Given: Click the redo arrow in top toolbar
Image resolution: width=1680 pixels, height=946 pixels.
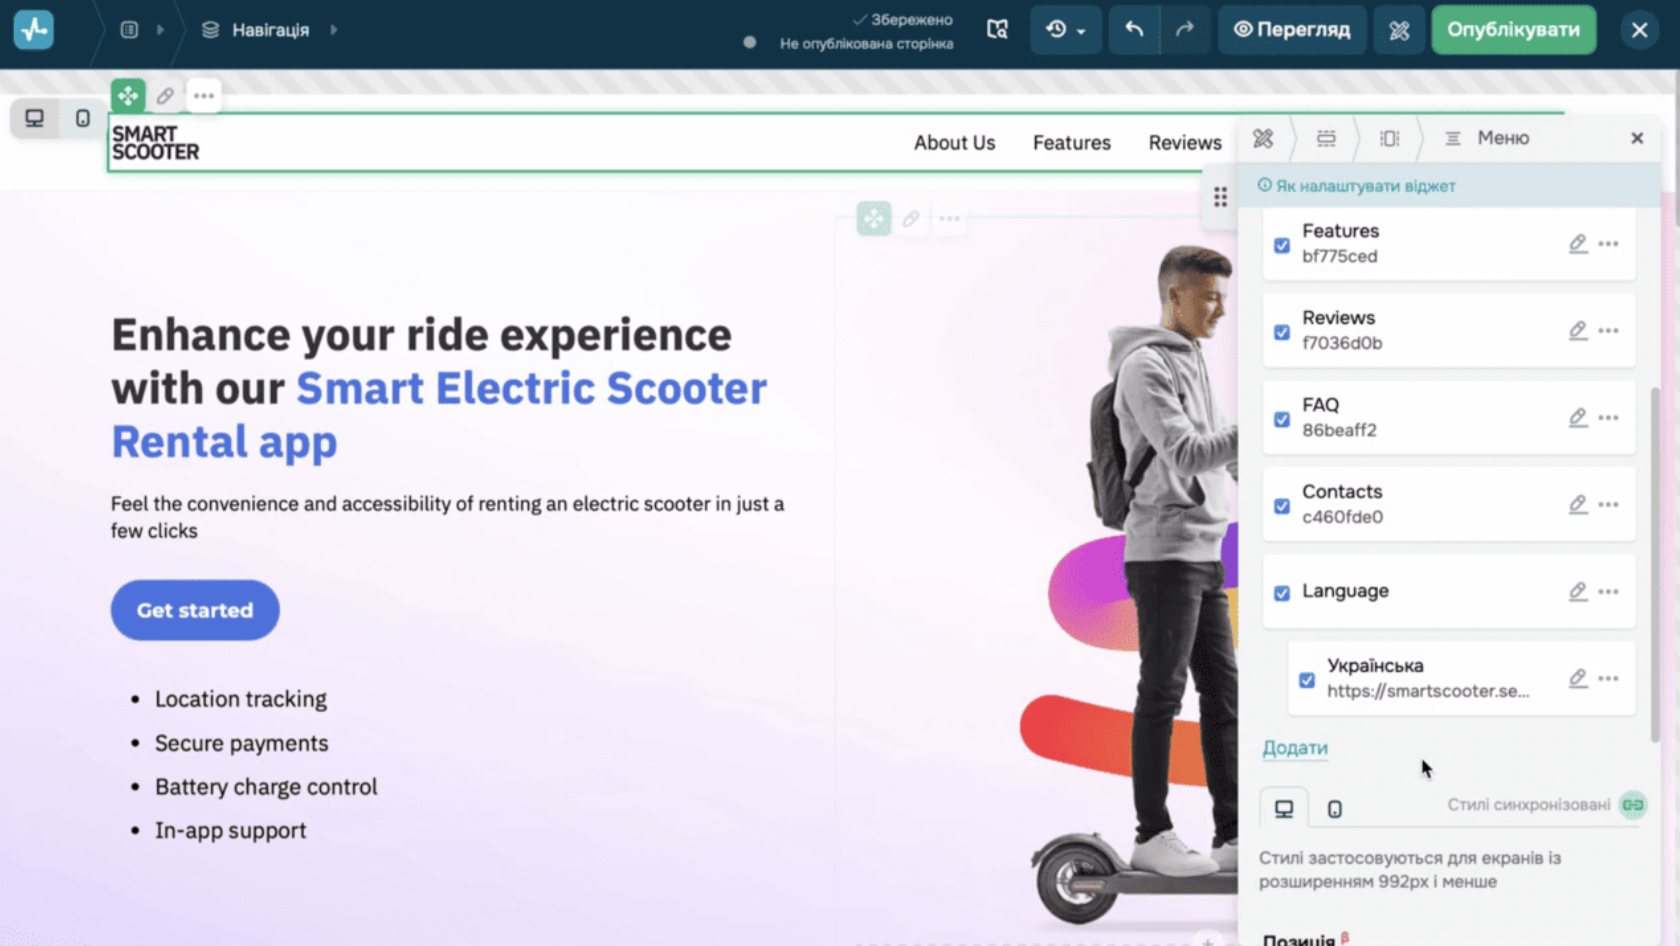Looking at the screenshot, I should click(1185, 29).
